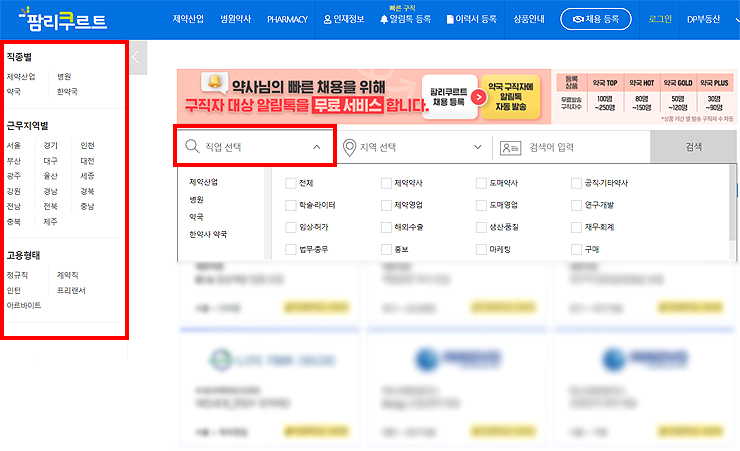
Task: Click the 약국 HOT table cell
Action: 642,83
